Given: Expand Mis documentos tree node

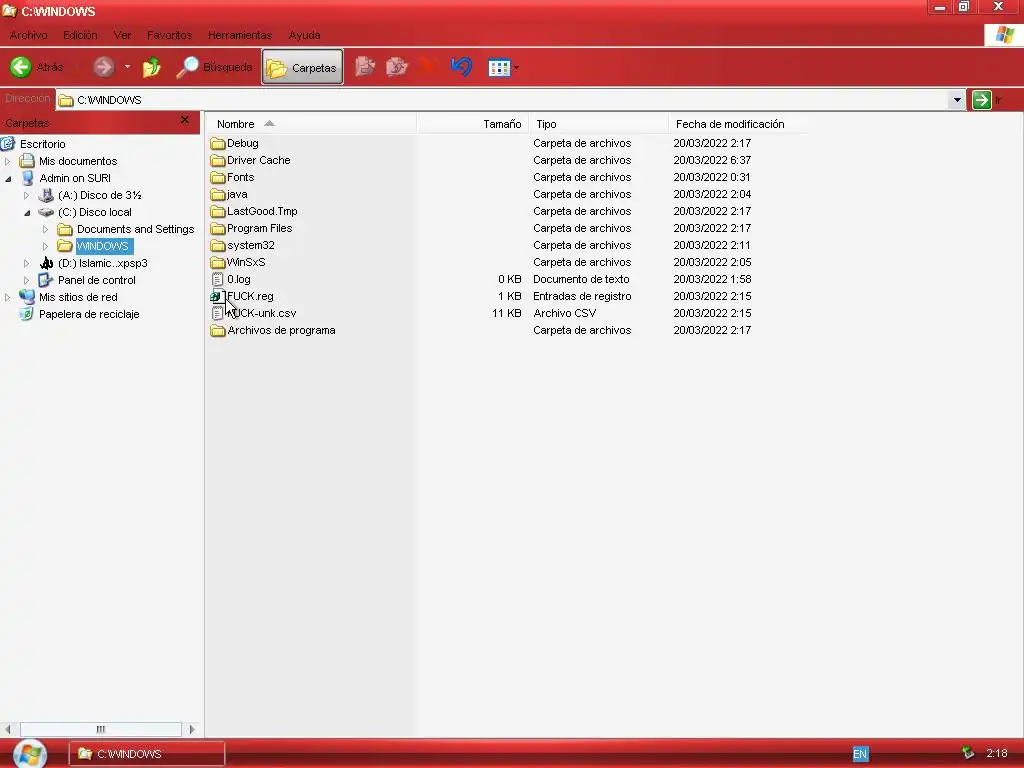Looking at the screenshot, I should [8, 161].
